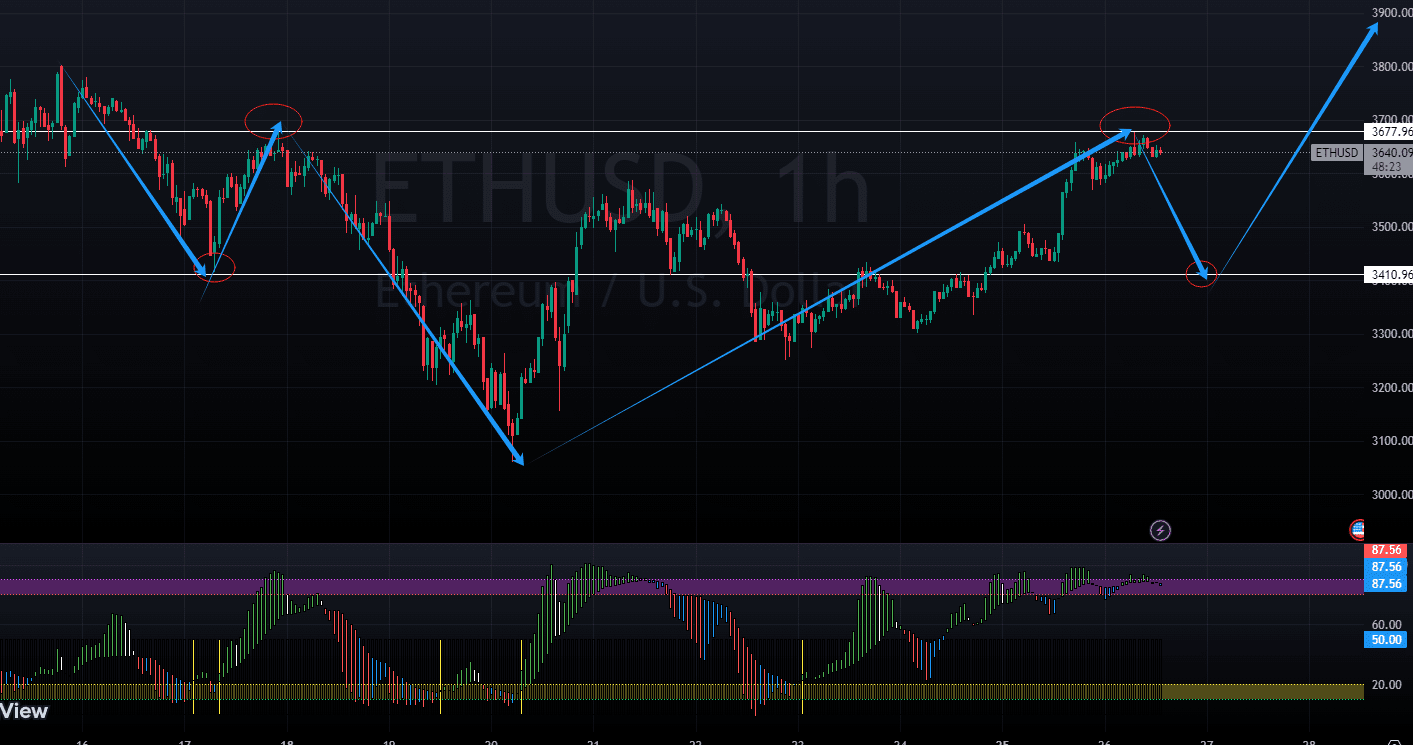Click the current price 3640.09 label

tap(1385, 153)
